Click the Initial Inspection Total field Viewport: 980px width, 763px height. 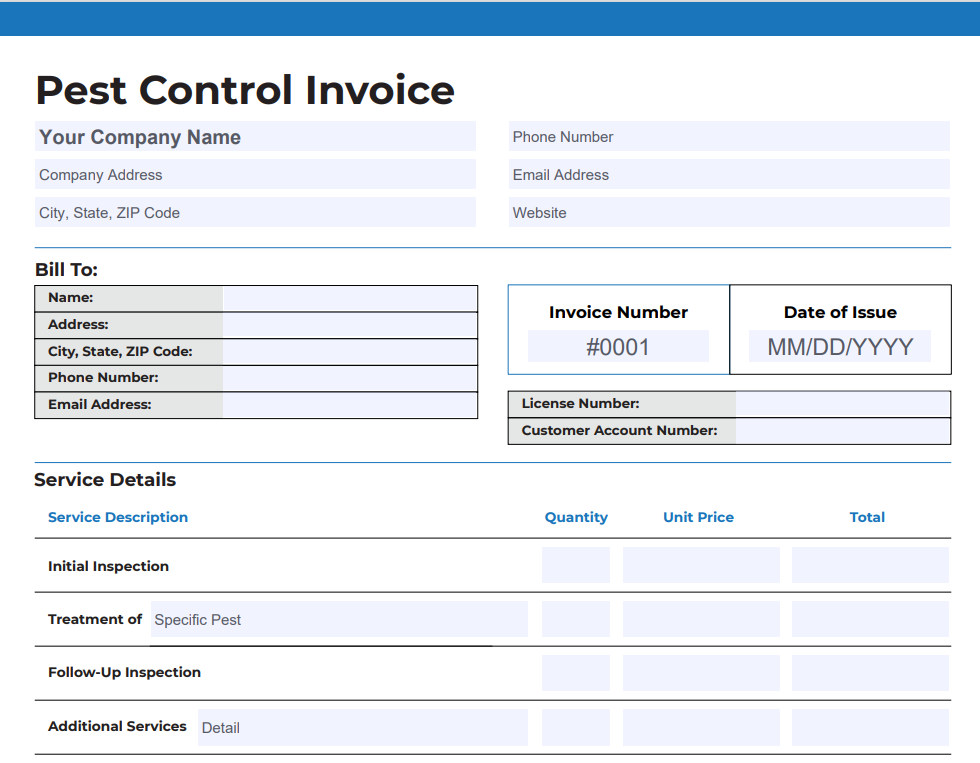[x=870, y=564]
